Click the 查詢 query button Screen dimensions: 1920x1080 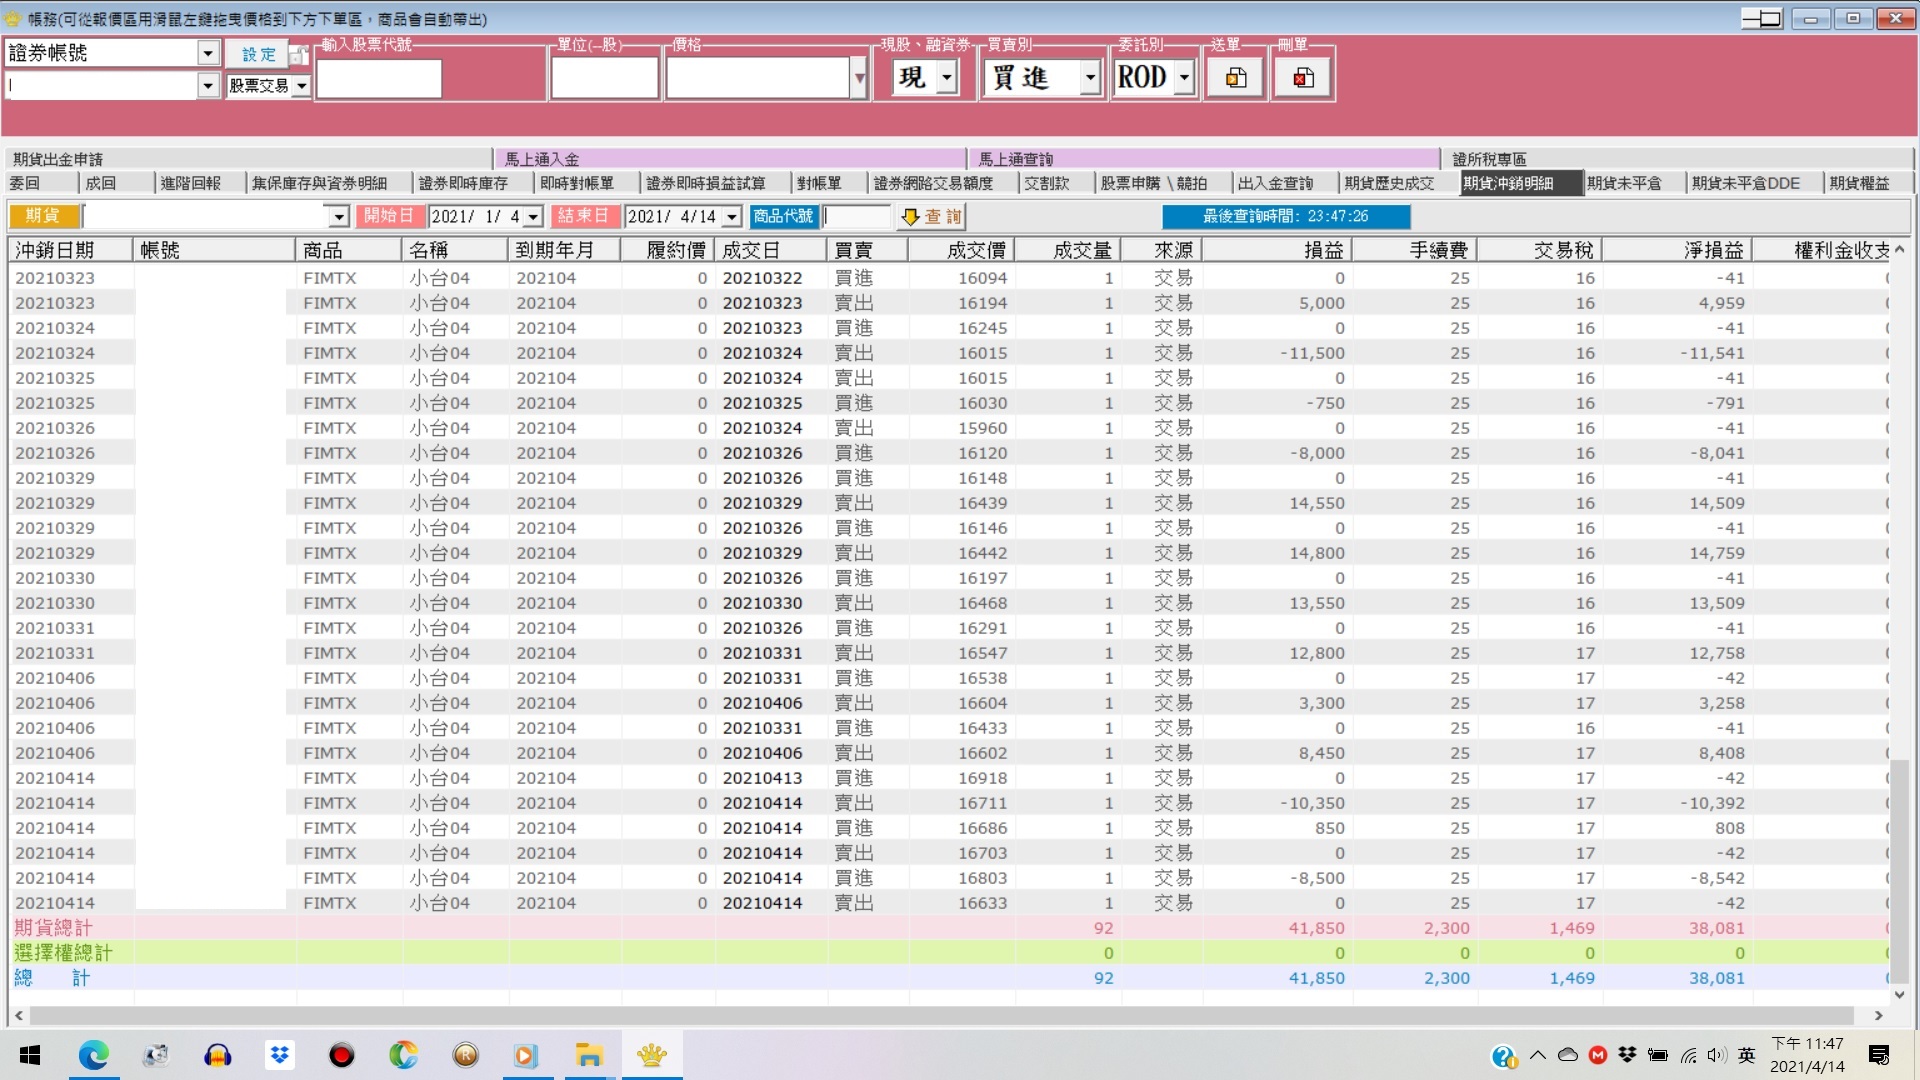tap(931, 216)
